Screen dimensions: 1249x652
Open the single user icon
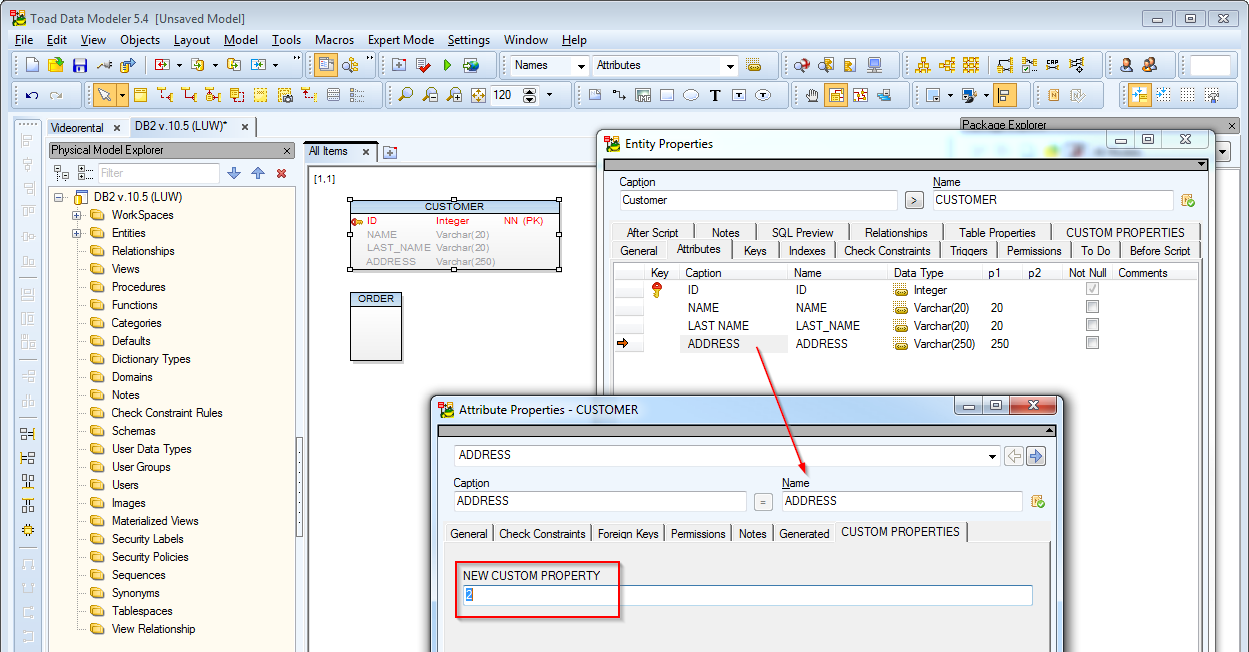[x=1126, y=65]
